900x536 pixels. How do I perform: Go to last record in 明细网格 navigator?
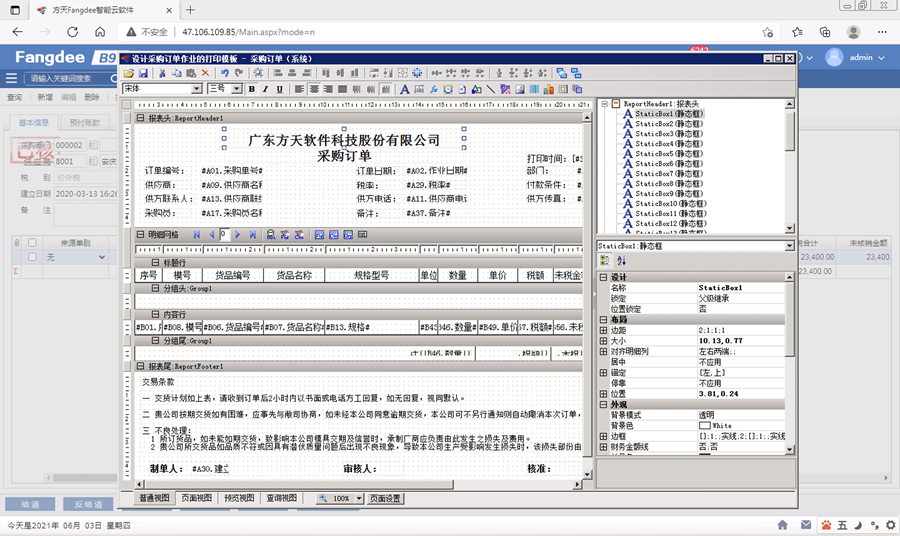tap(253, 235)
